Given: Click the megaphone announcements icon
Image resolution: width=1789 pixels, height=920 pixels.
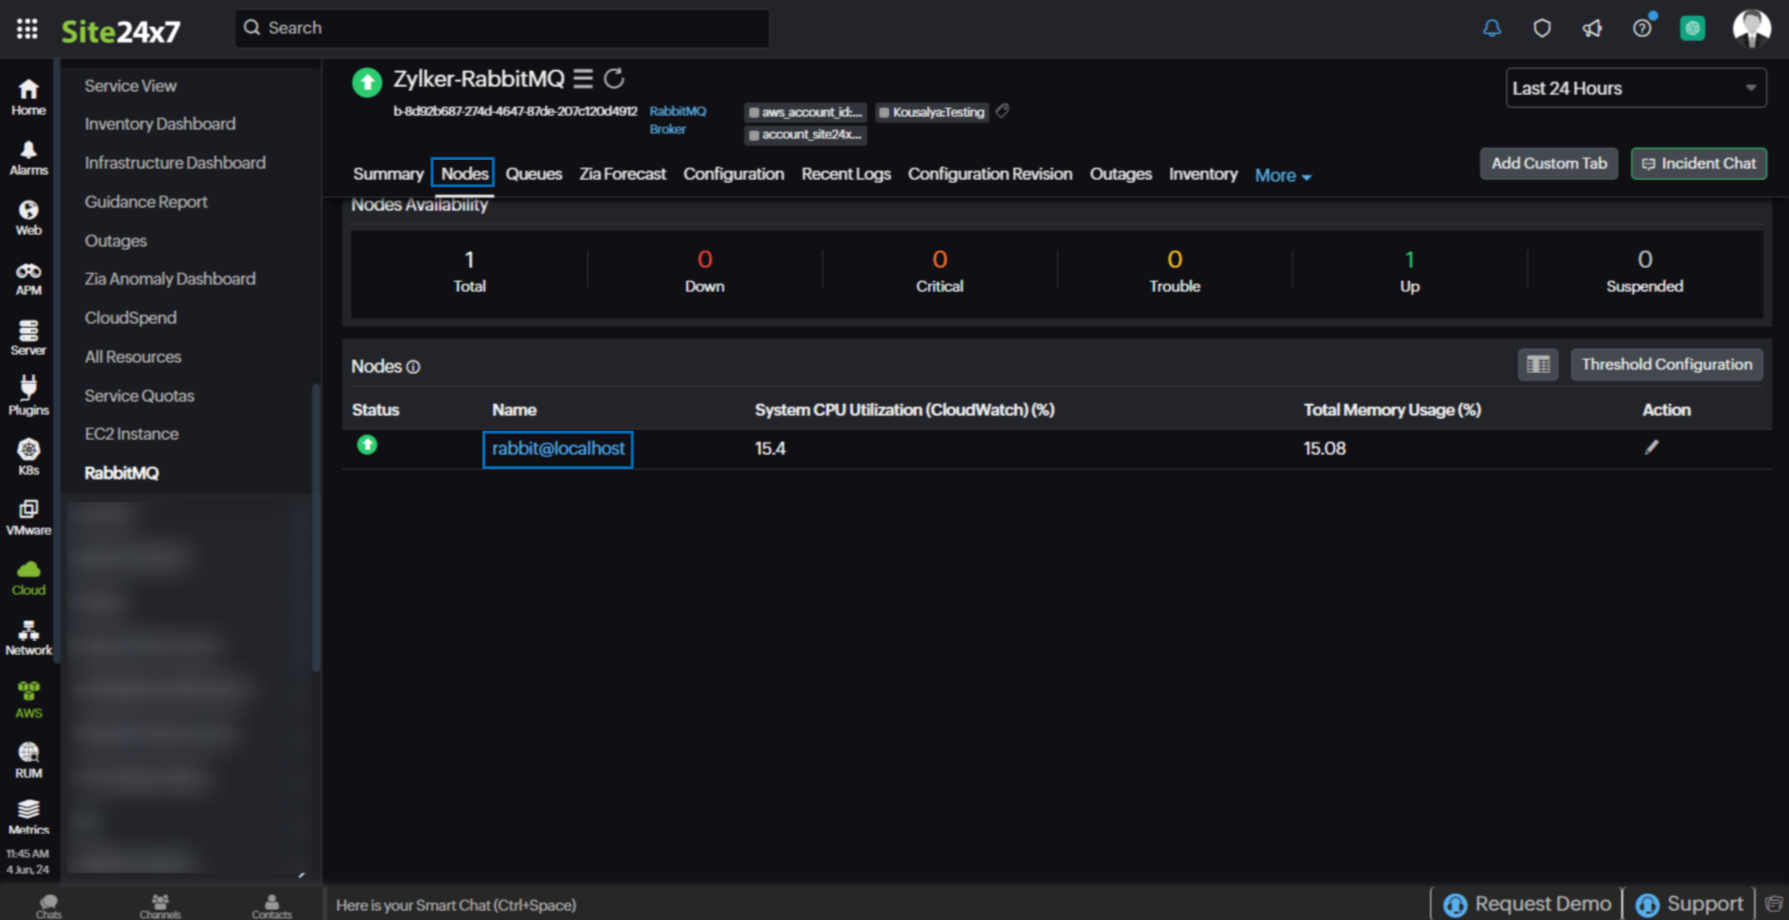Looking at the screenshot, I should pos(1592,28).
